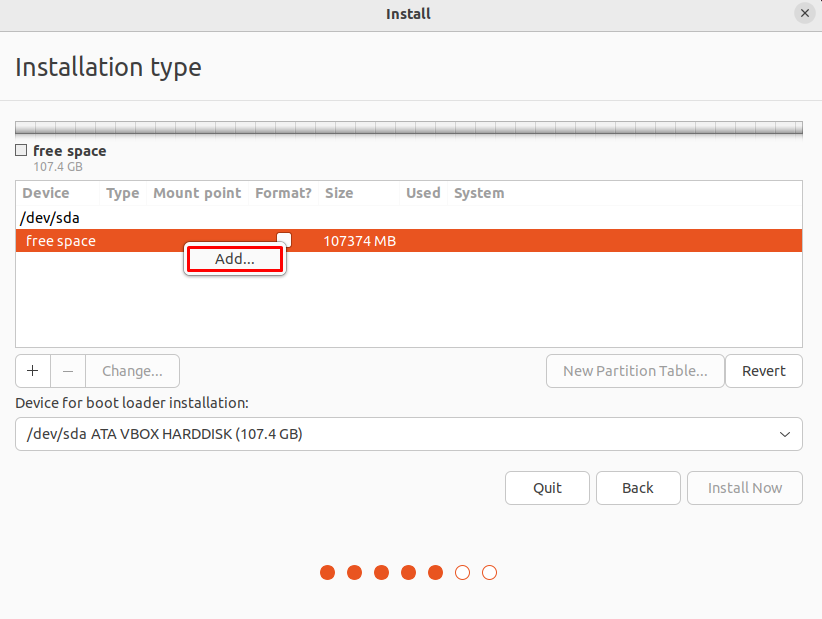Click the free space legend swatch
This screenshot has height=619, width=822.
[21, 151]
